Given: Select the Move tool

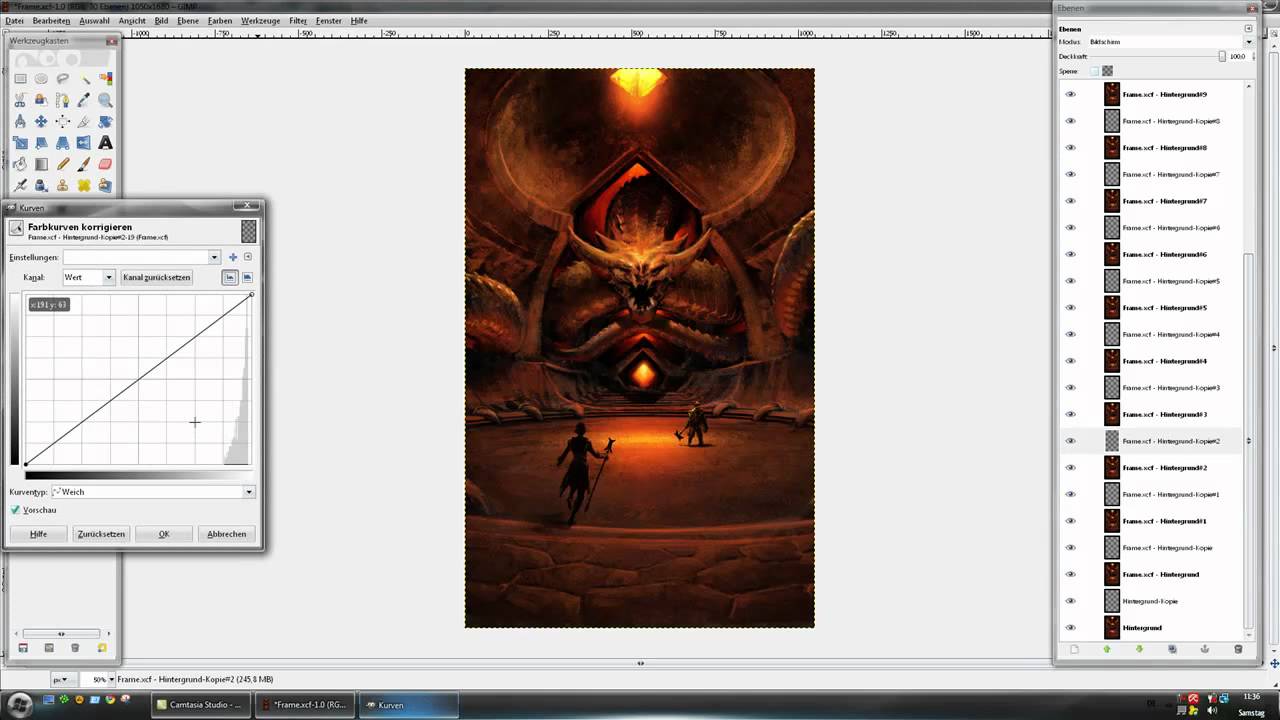Looking at the screenshot, I should tap(41, 122).
